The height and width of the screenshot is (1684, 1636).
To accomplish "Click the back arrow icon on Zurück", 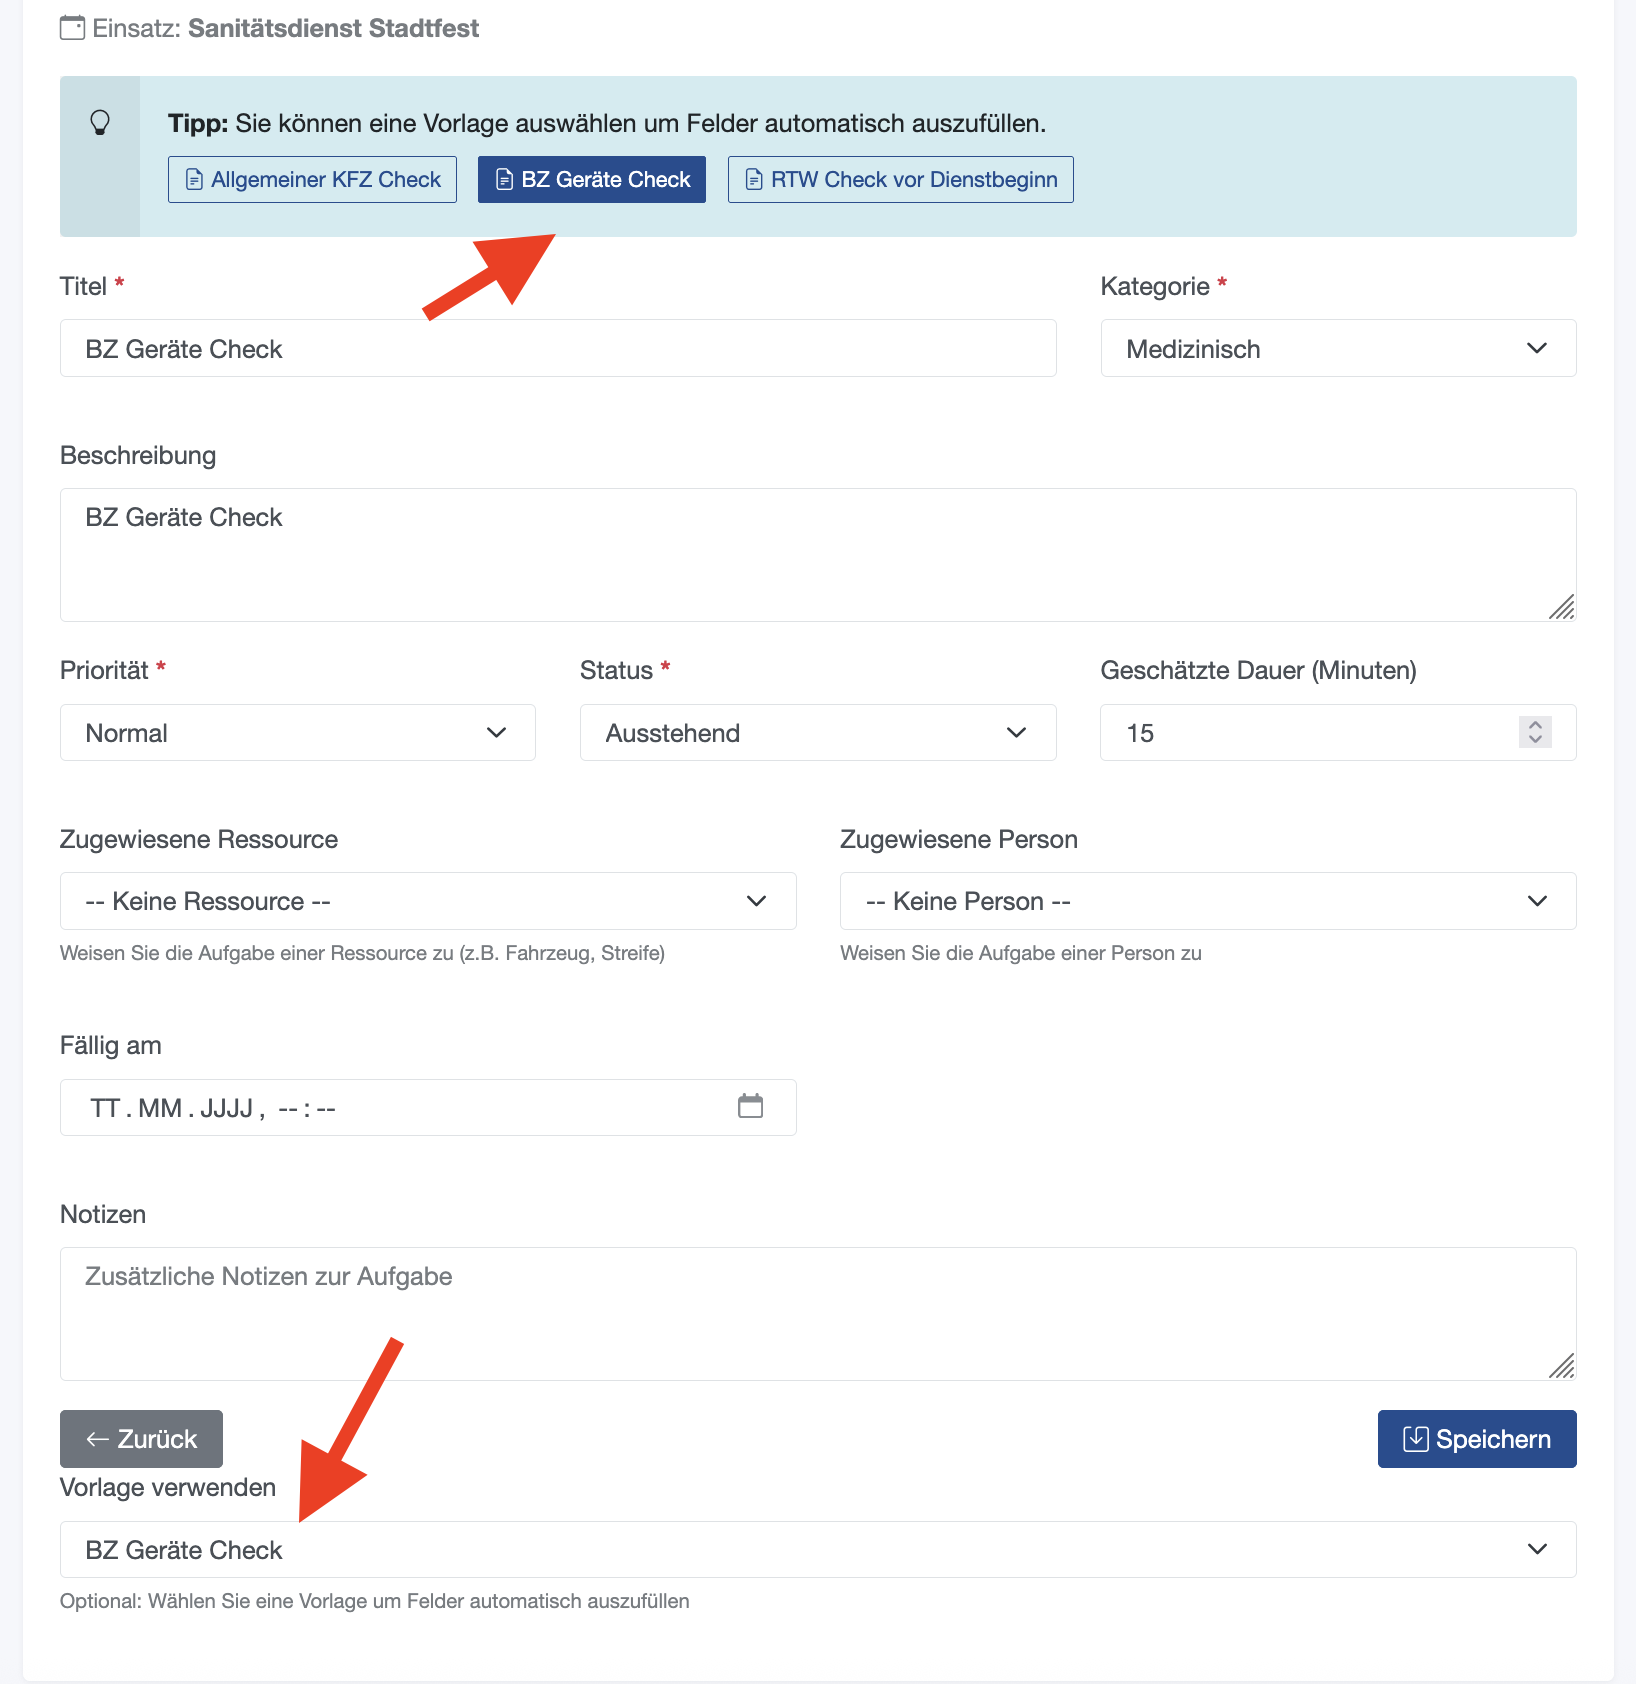I will [x=97, y=1439].
